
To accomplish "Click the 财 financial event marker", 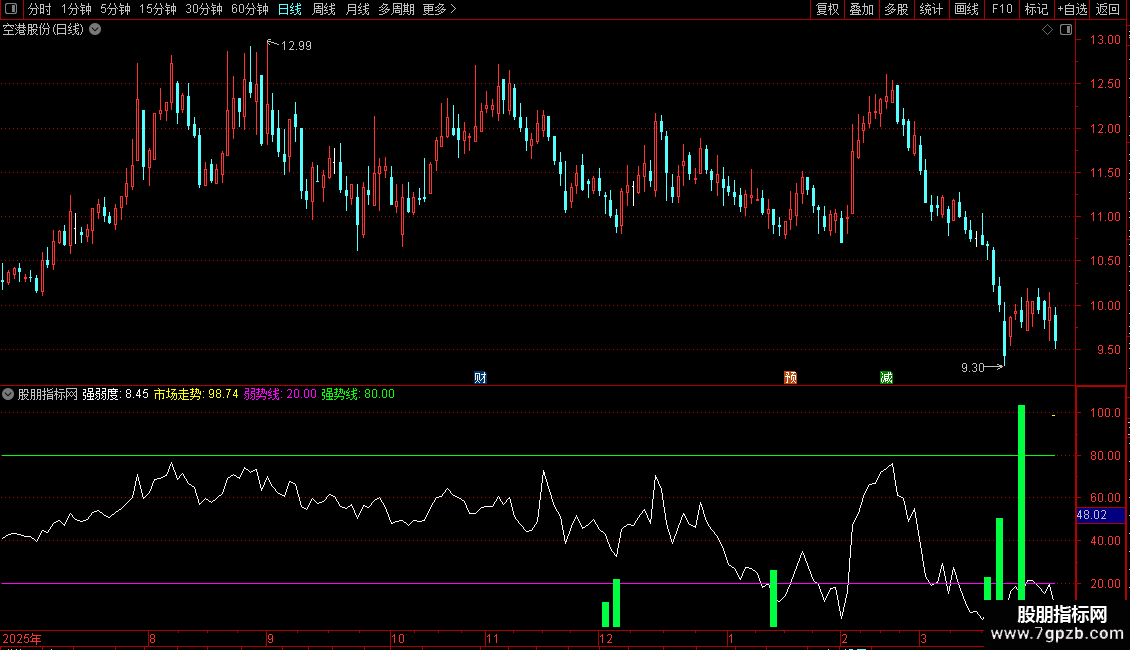I will click(480, 377).
